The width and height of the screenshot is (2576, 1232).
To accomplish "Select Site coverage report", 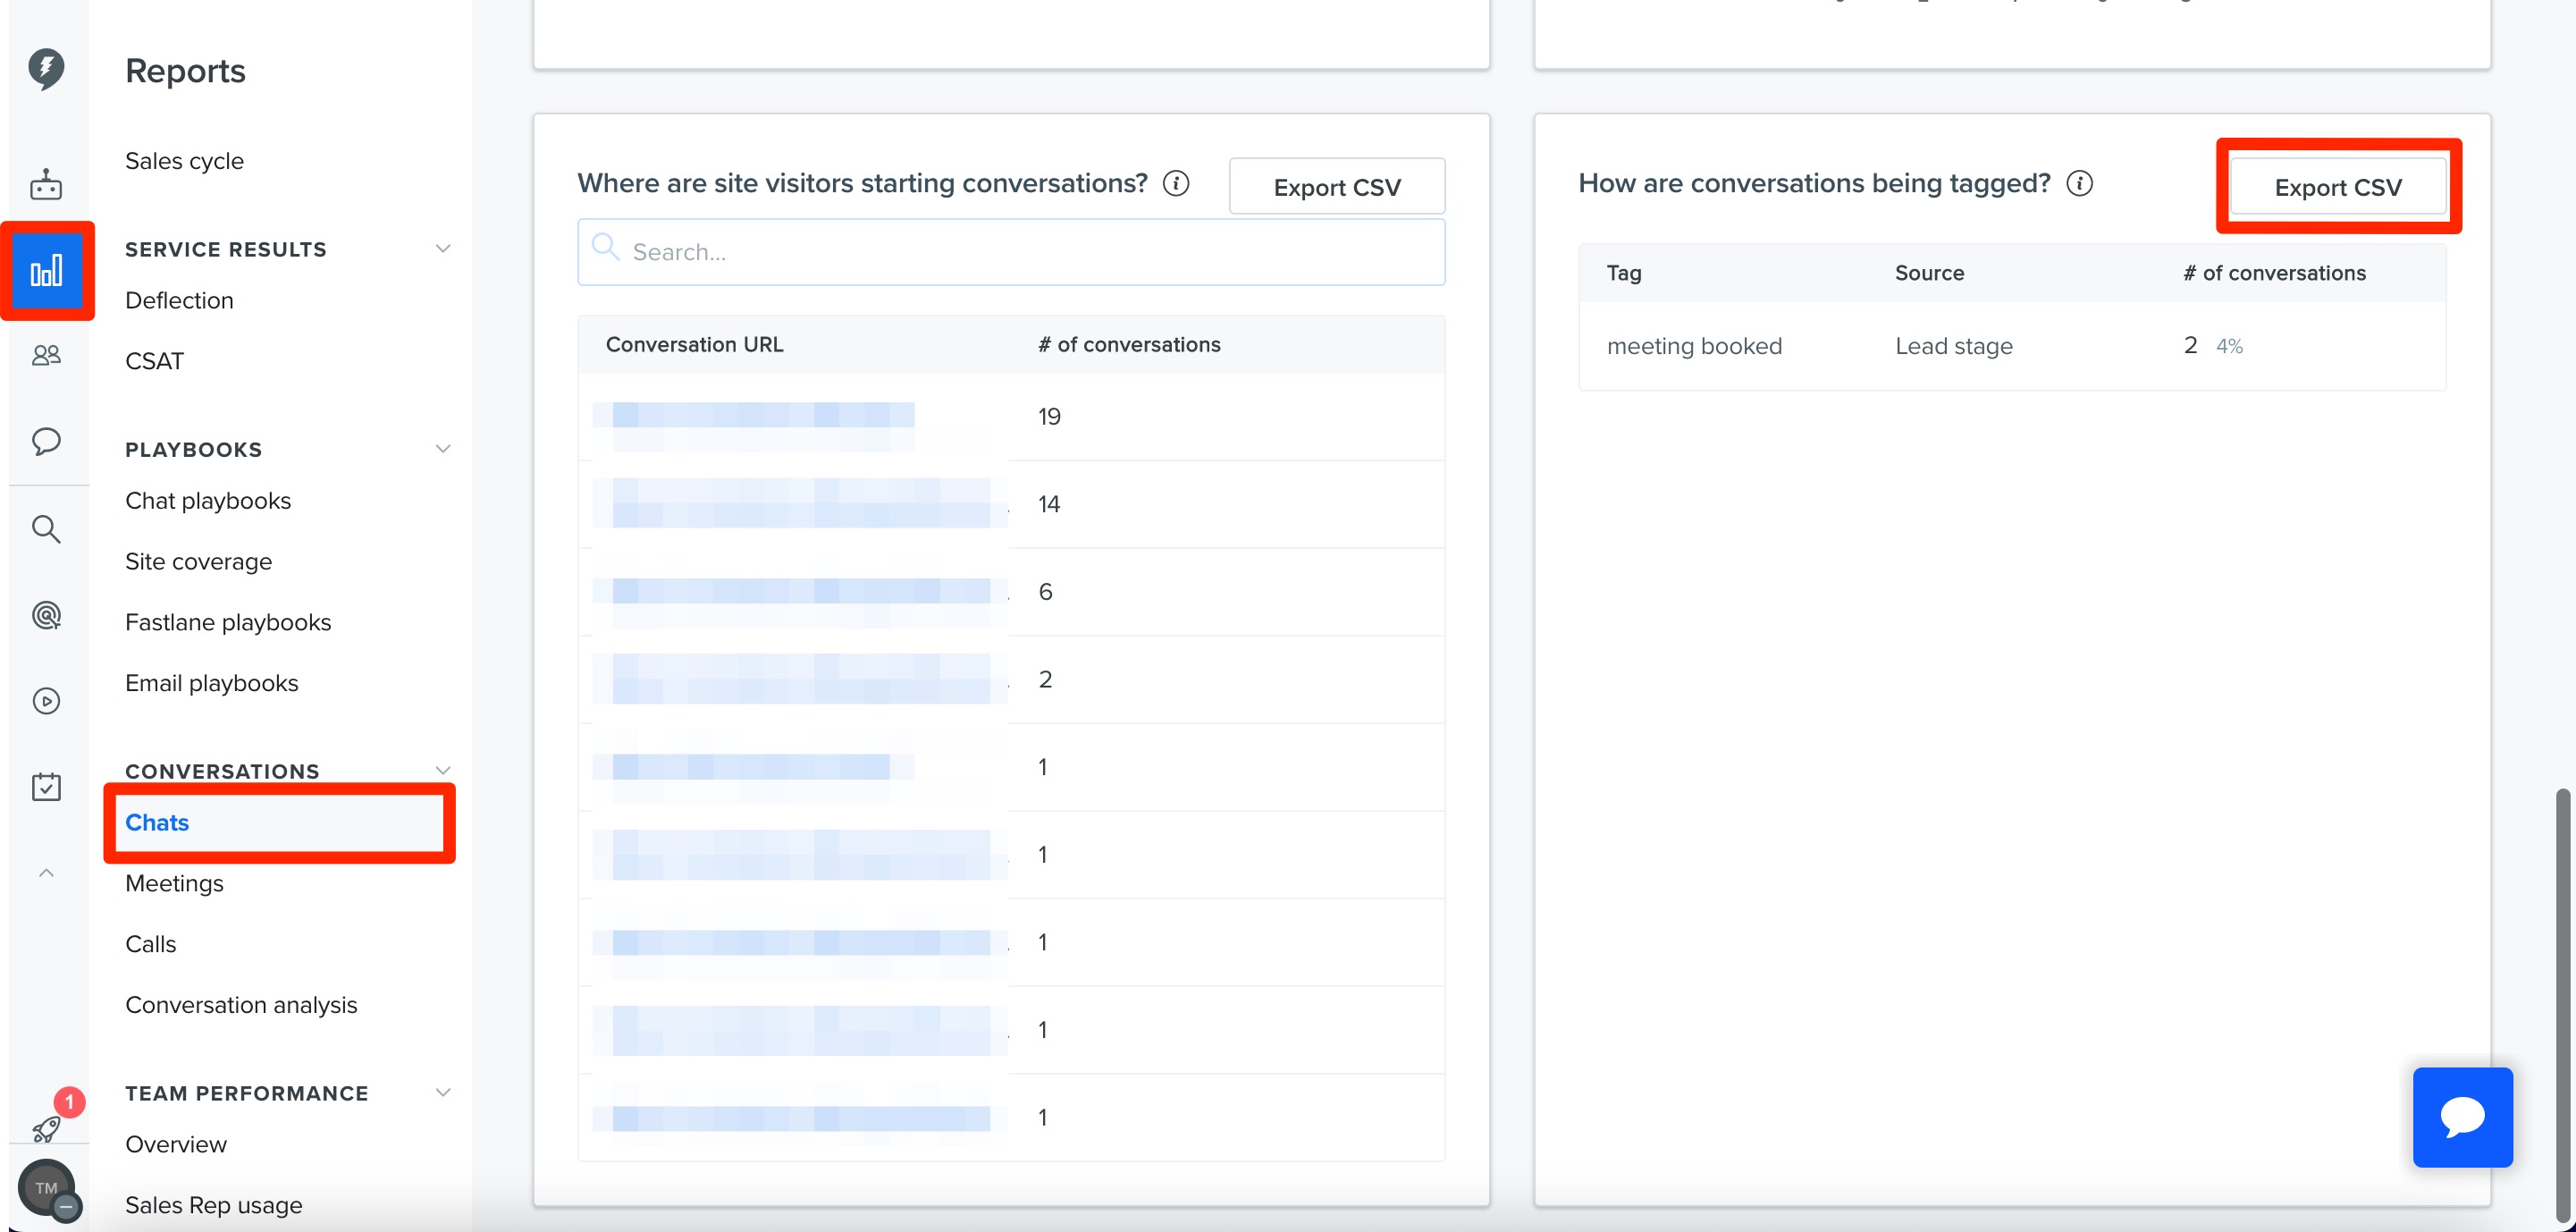I will tap(198, 562).
